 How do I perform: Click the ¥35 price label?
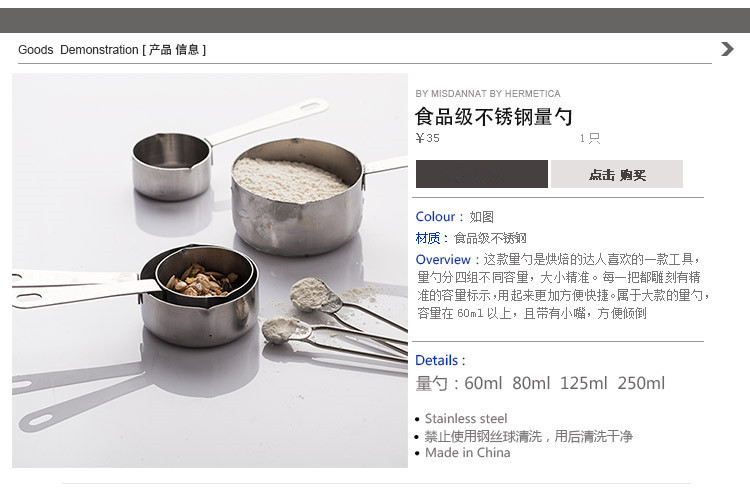[428, 138]
